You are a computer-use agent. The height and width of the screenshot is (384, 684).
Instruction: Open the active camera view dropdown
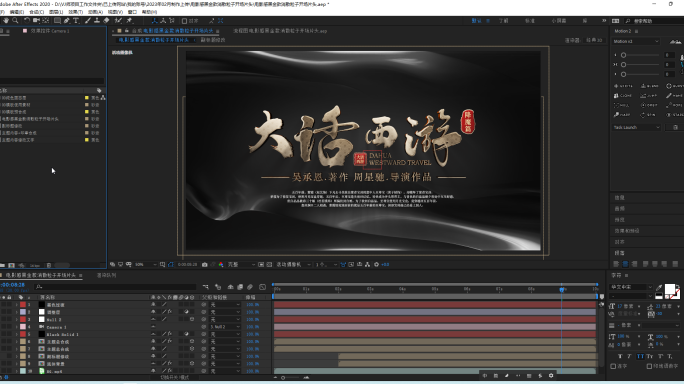293,264
